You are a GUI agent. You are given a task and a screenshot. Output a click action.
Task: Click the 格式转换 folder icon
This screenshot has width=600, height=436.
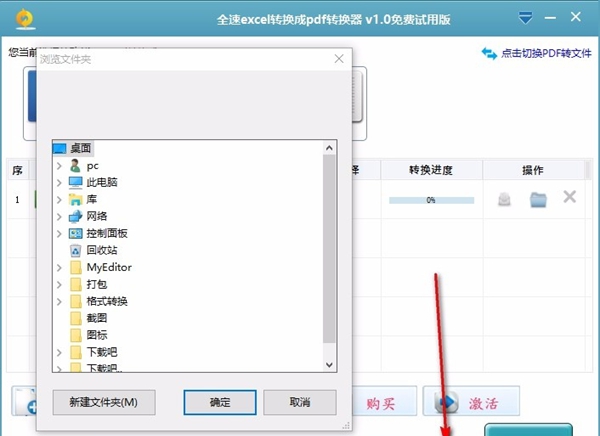pyautogui.click(x=76, y=301)
